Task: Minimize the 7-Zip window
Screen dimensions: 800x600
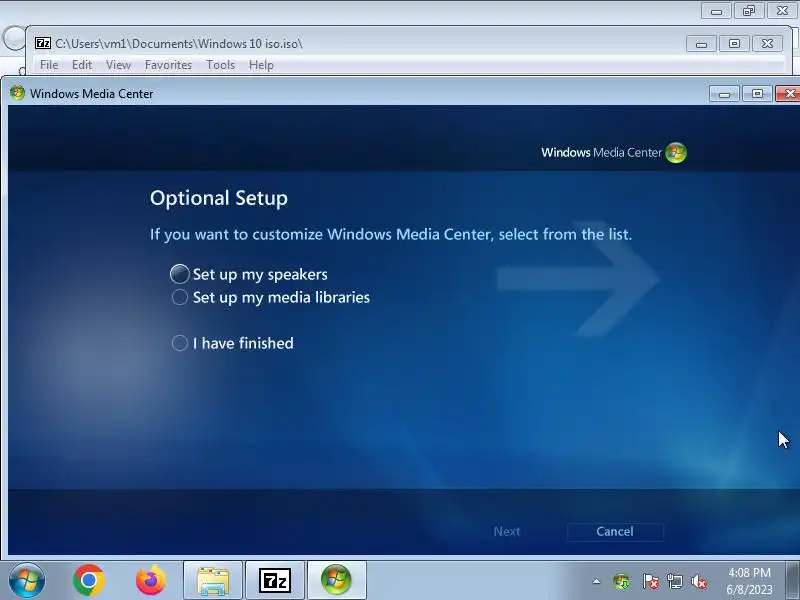Action: click(701, 44)
